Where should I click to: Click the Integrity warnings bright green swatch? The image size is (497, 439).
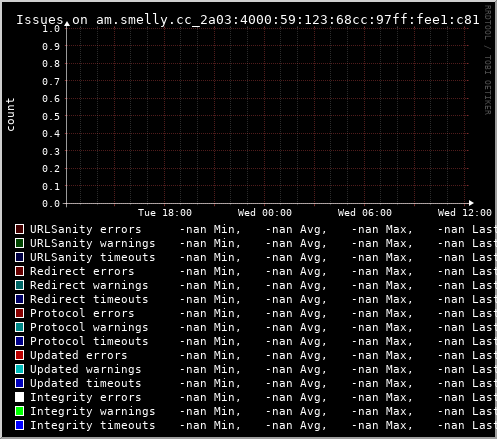(x=19, y=411)
